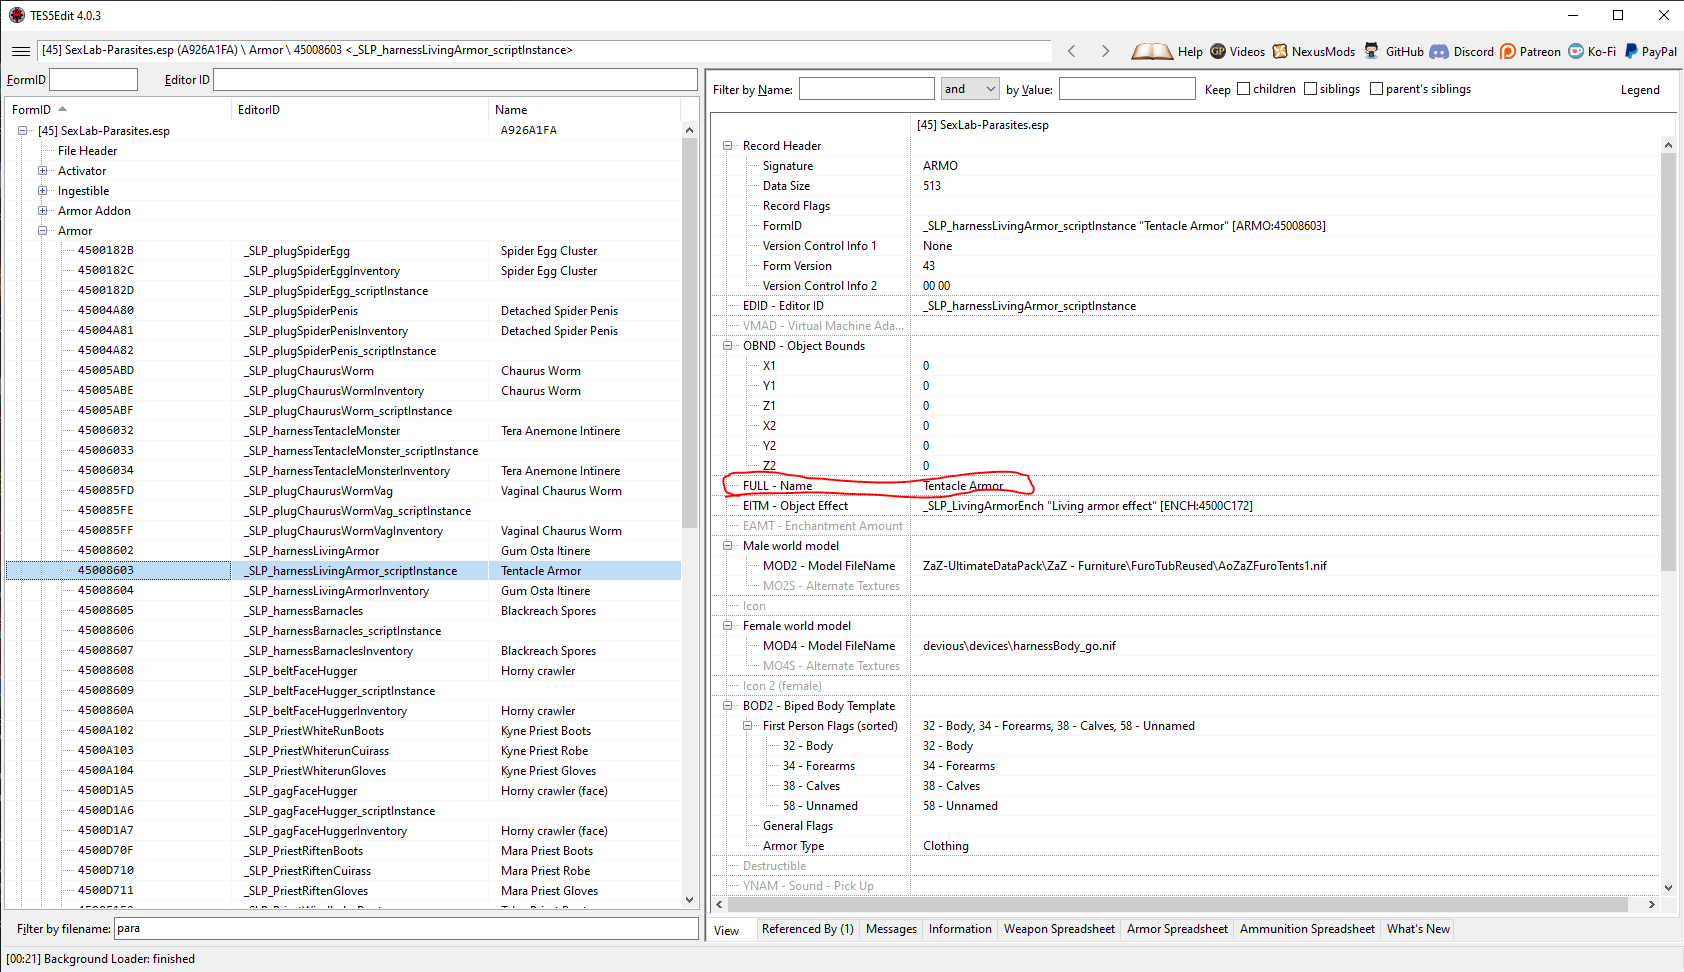
Task: Click the navigate forward arrow
Action: (1105, 51)
